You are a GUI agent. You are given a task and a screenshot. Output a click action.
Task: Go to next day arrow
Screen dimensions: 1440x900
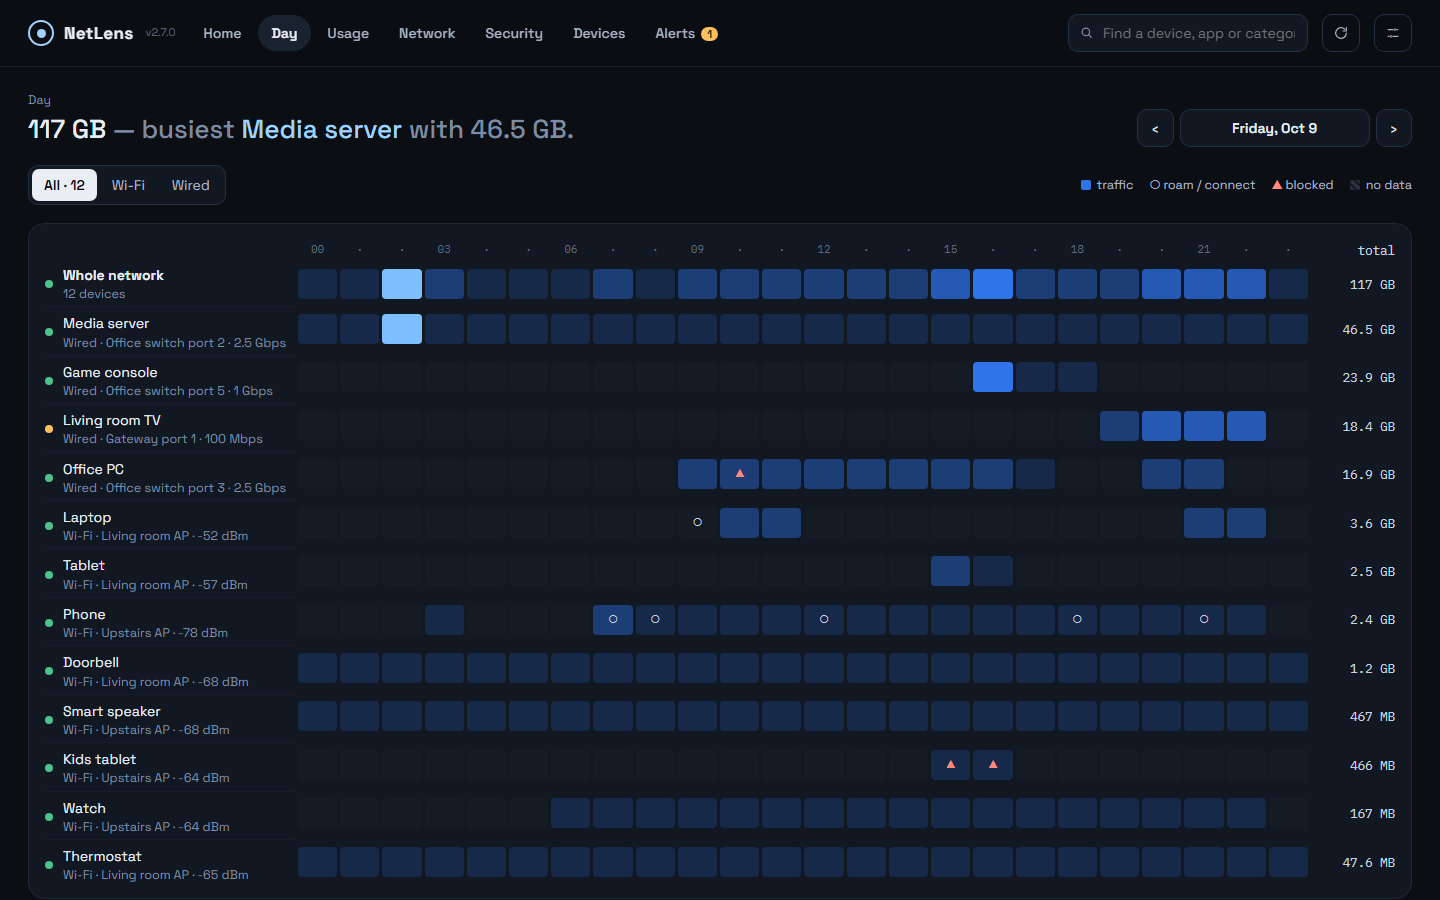pyautogui.click(x=1394, y=128)
